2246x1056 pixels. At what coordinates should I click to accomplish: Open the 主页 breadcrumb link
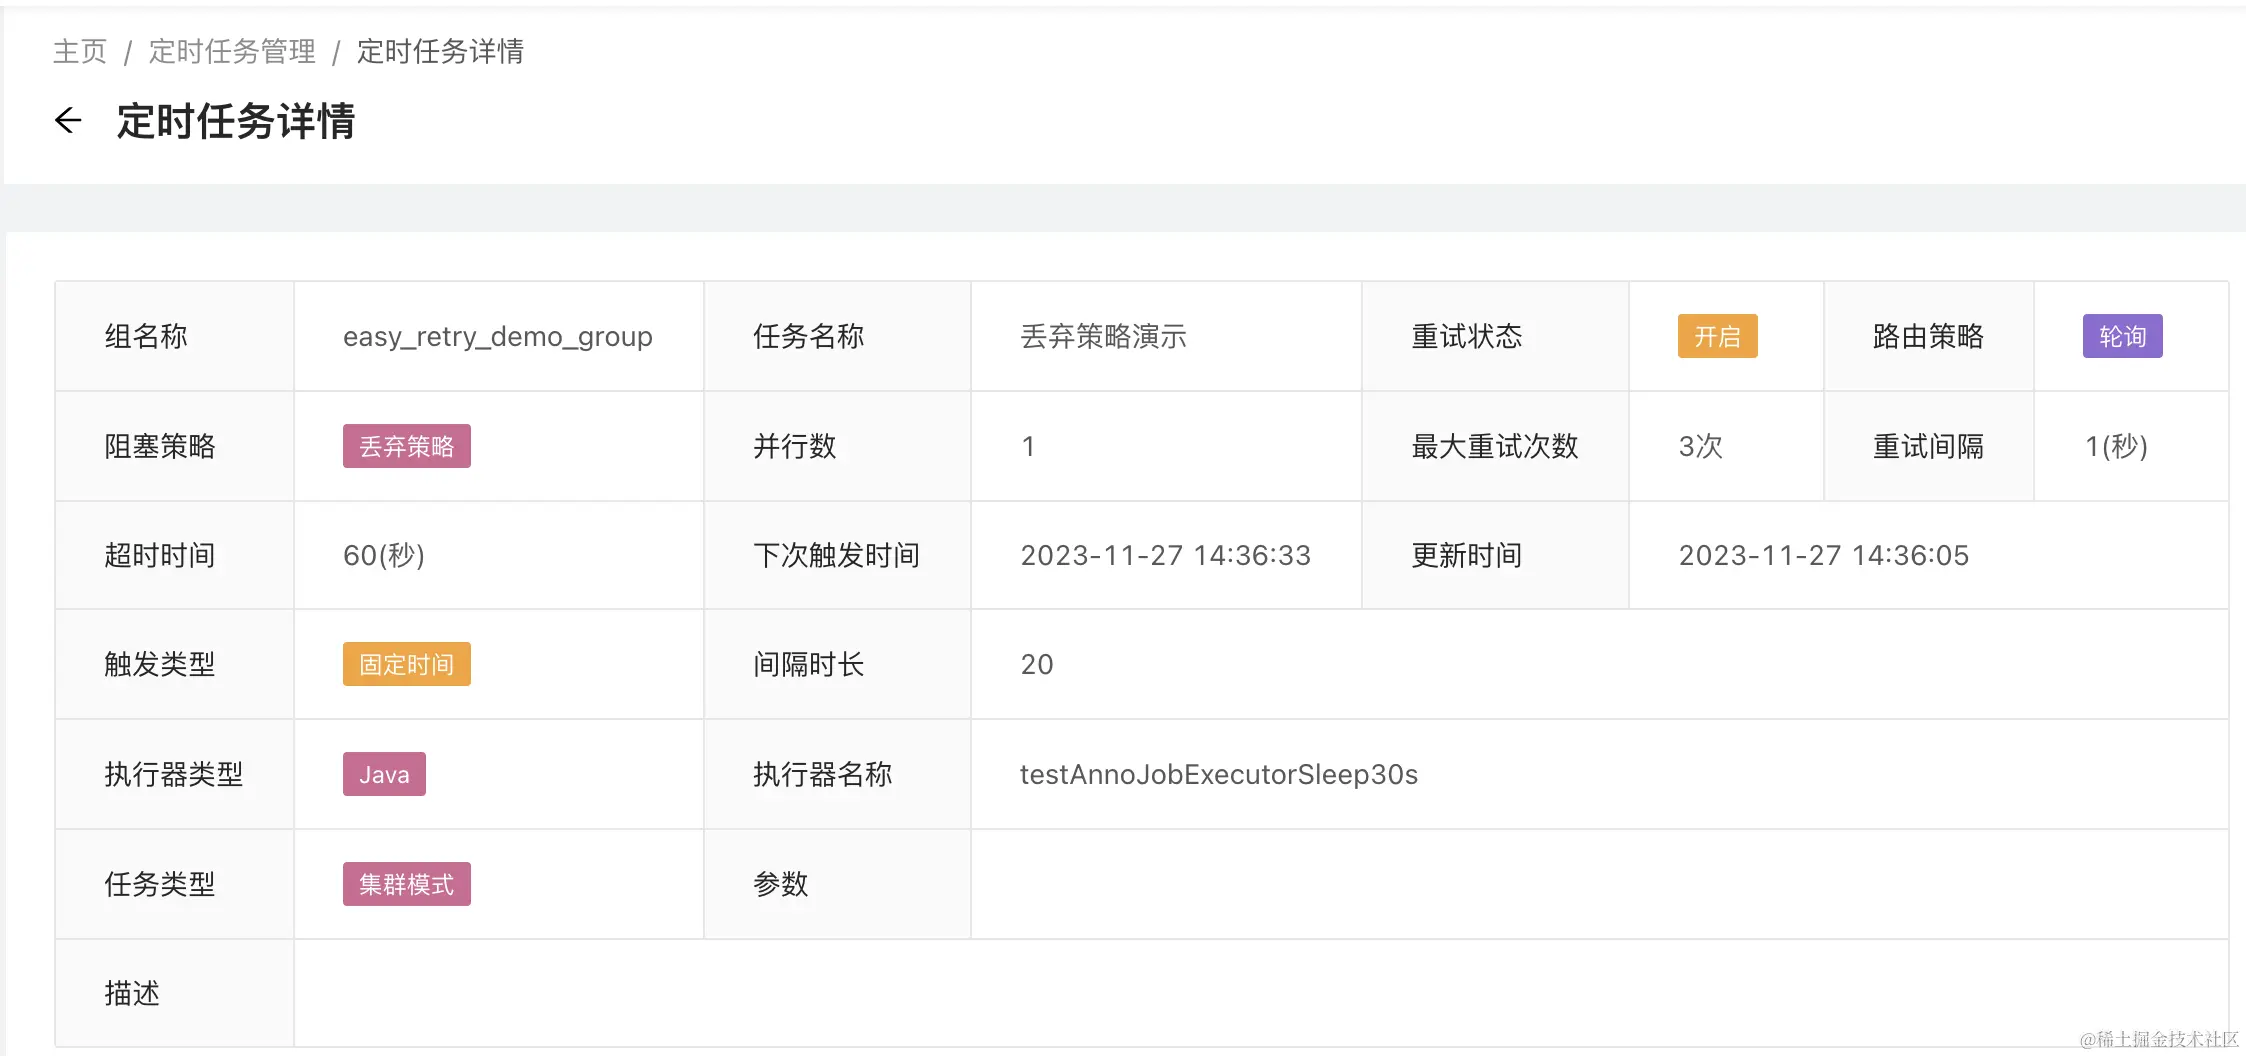pos(80,51)
